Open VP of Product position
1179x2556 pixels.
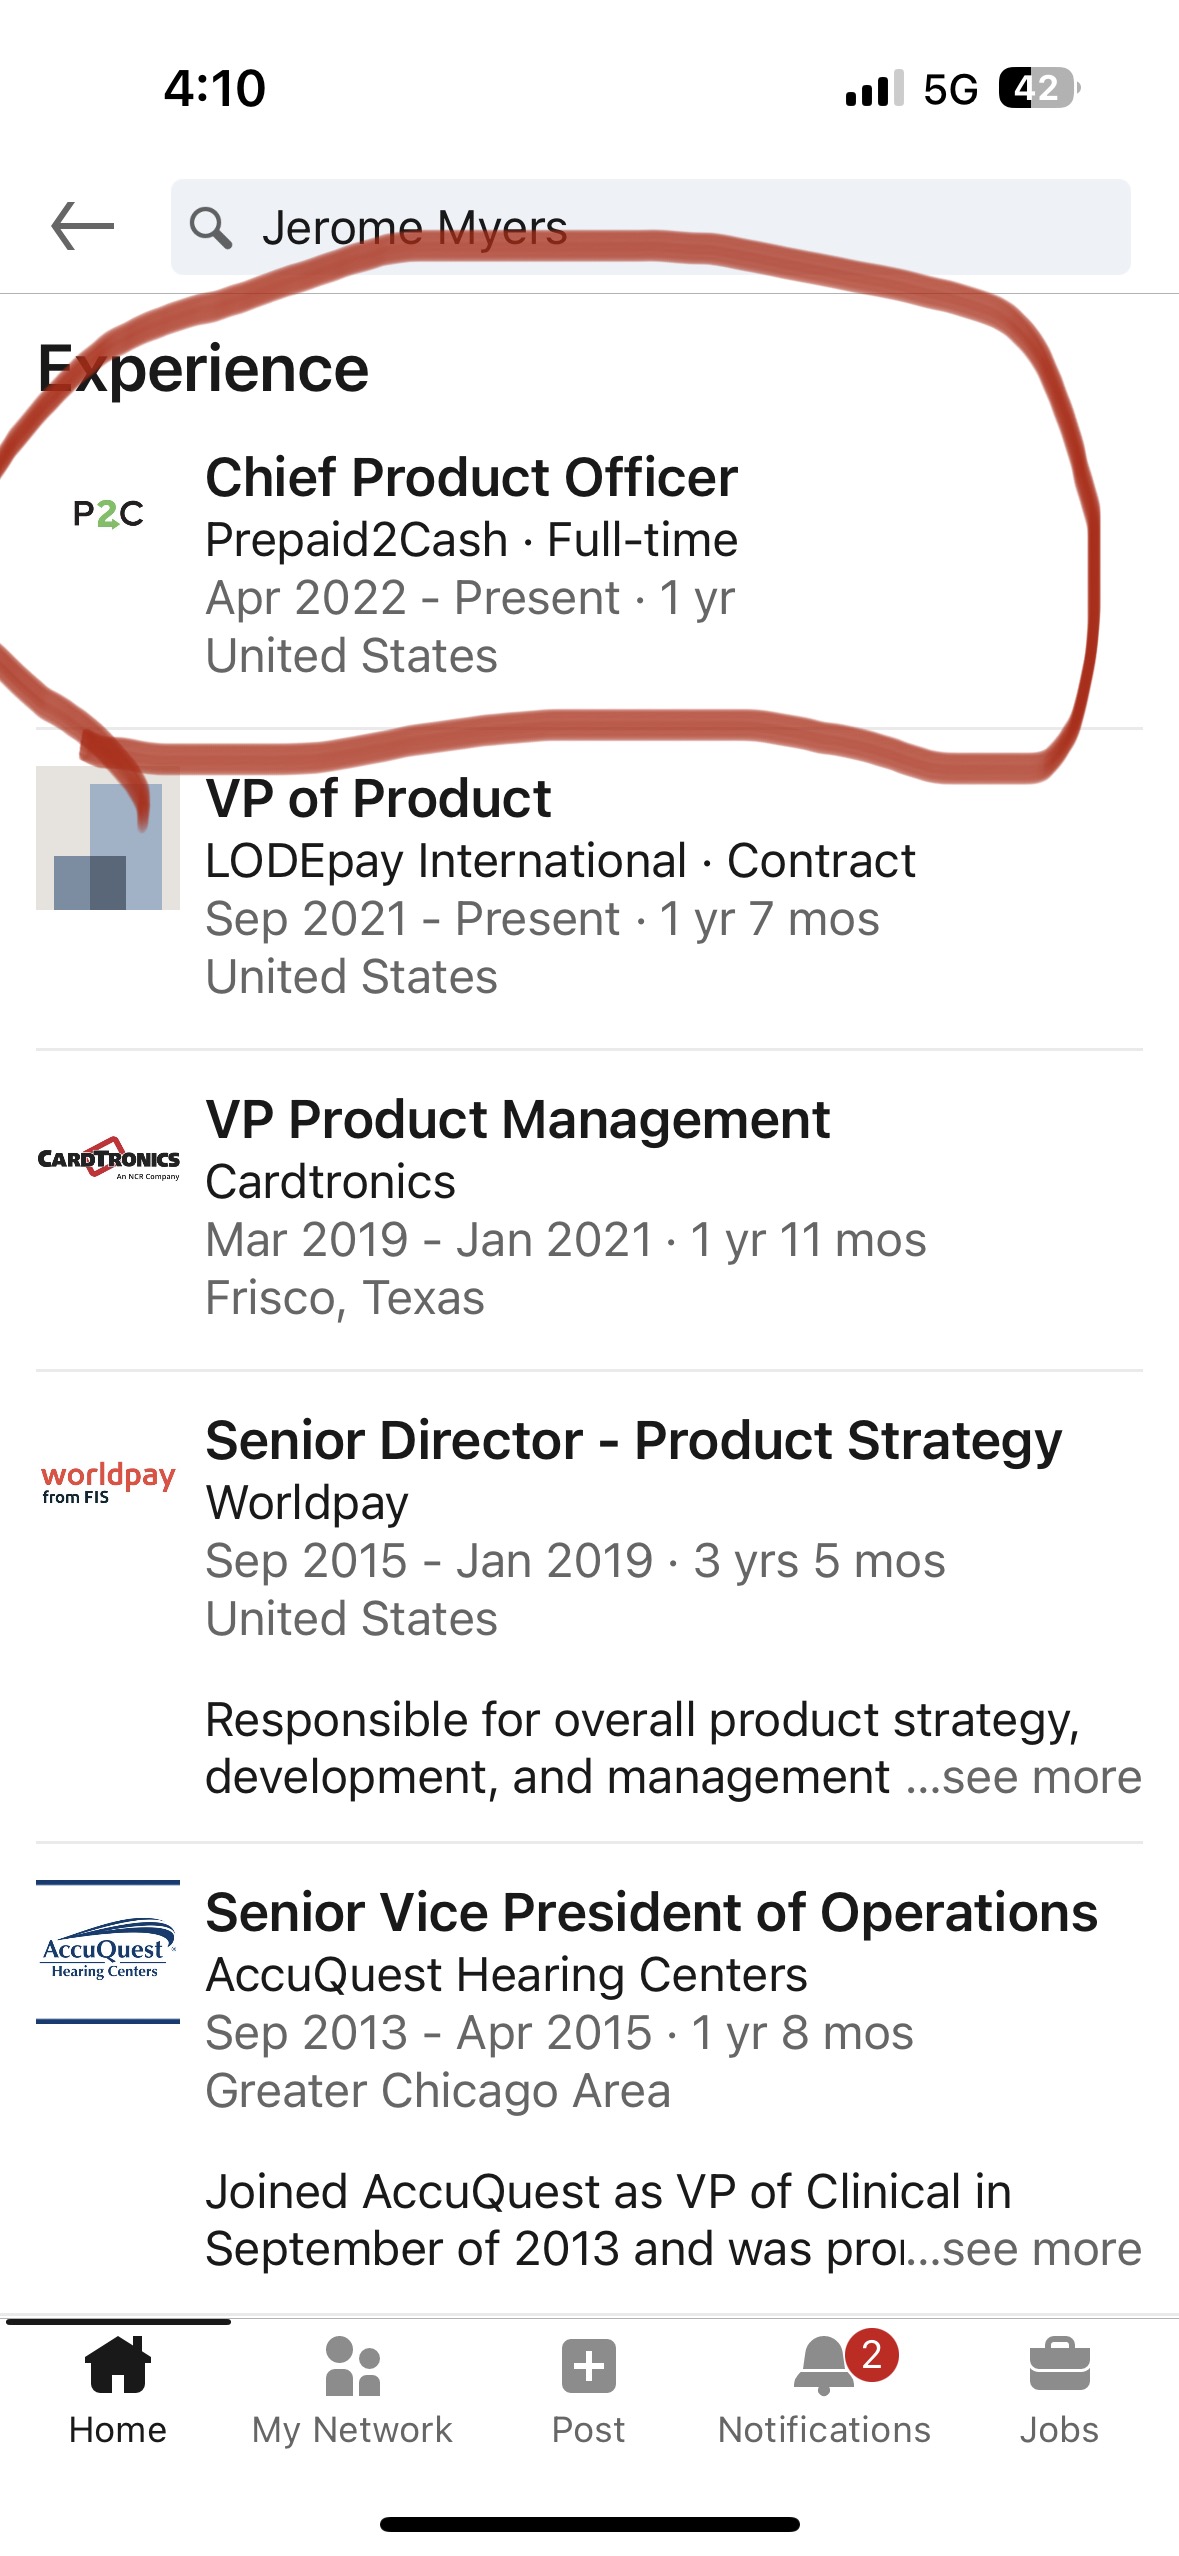[x=378, y=799]
